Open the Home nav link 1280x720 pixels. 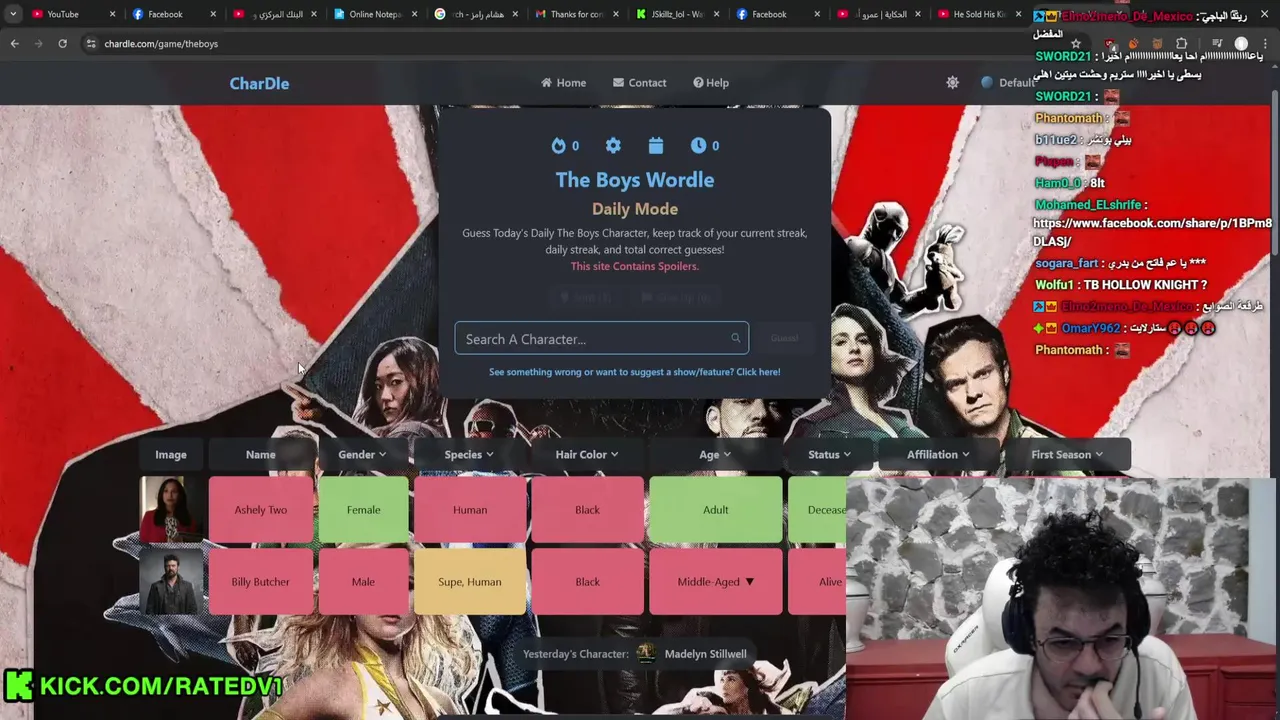point(563,83)
